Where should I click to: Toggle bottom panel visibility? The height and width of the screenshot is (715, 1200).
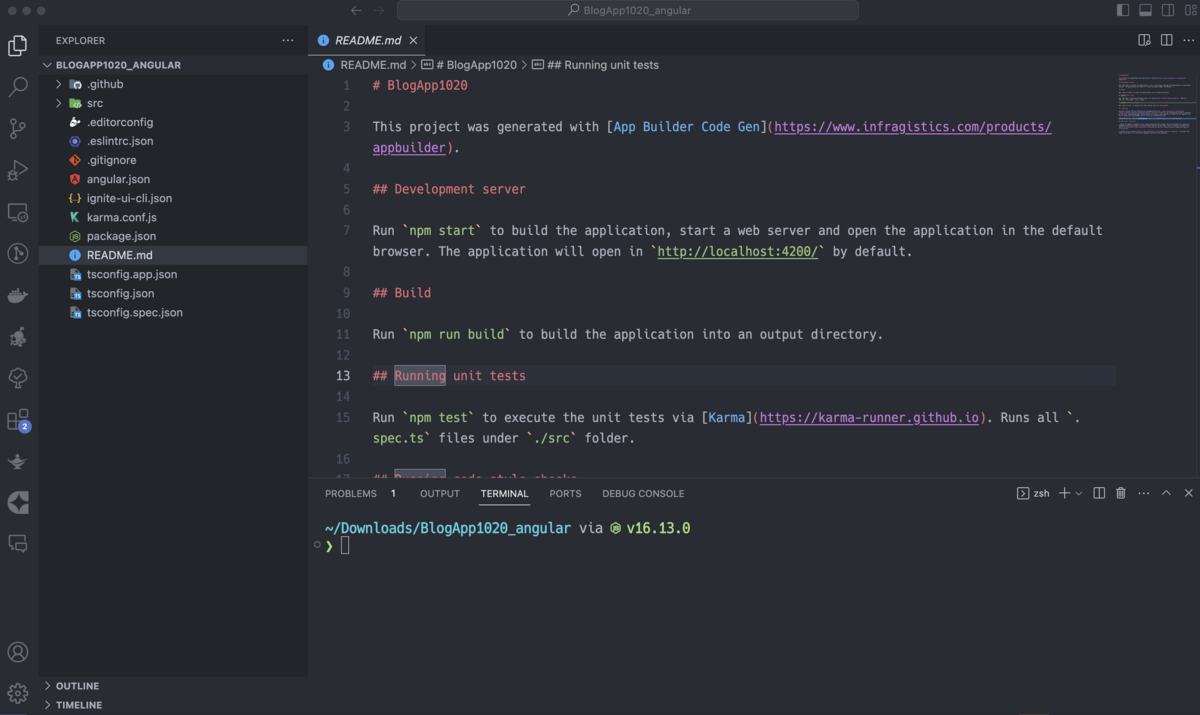[1145, 10]
